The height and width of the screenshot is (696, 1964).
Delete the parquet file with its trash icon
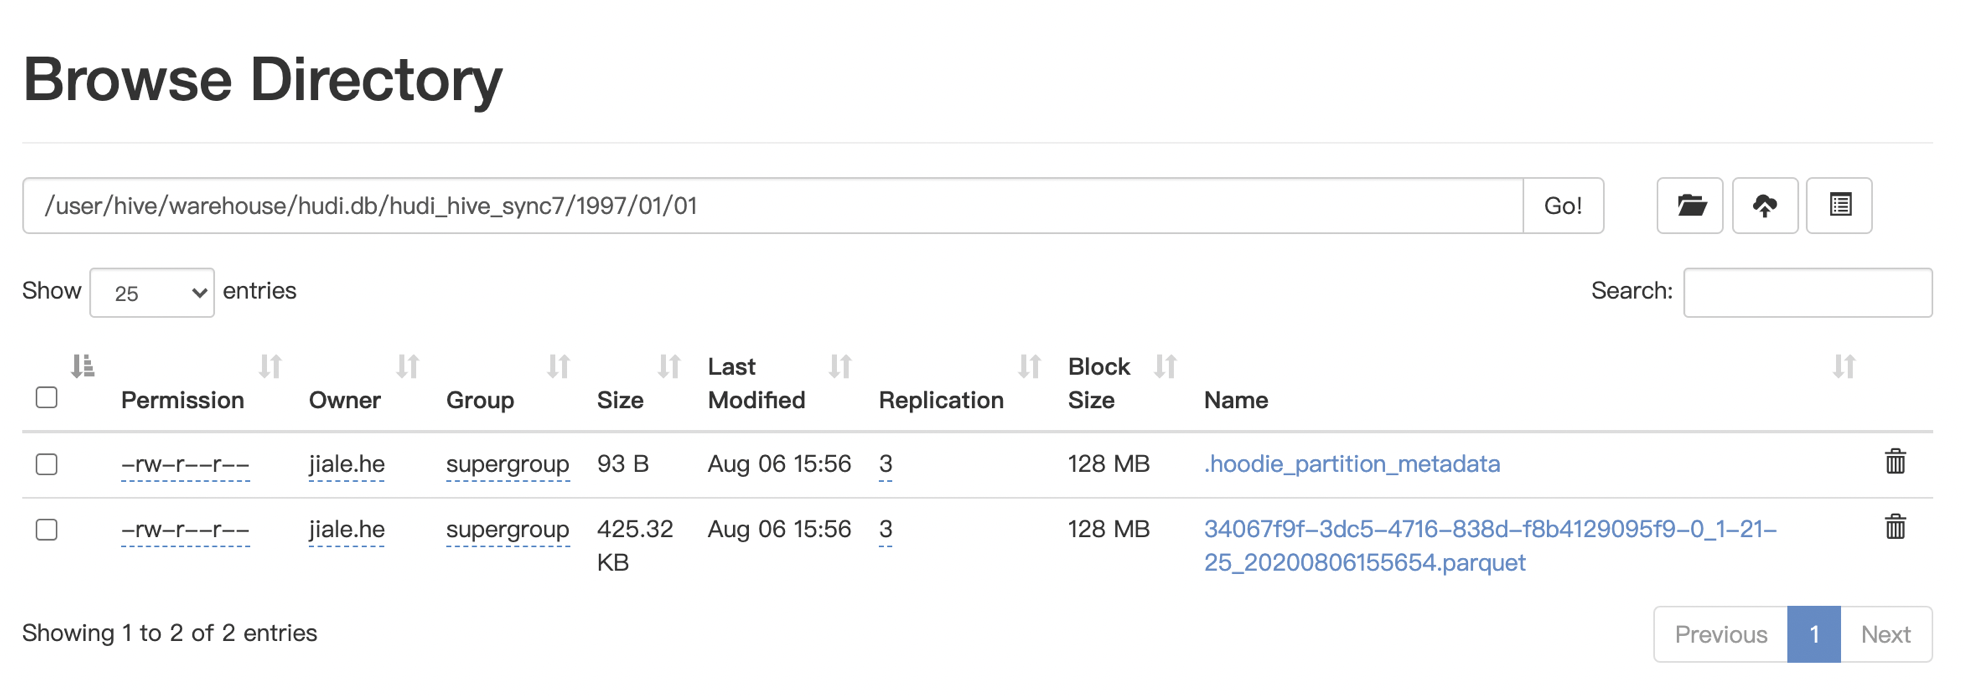coord(1895,527)
